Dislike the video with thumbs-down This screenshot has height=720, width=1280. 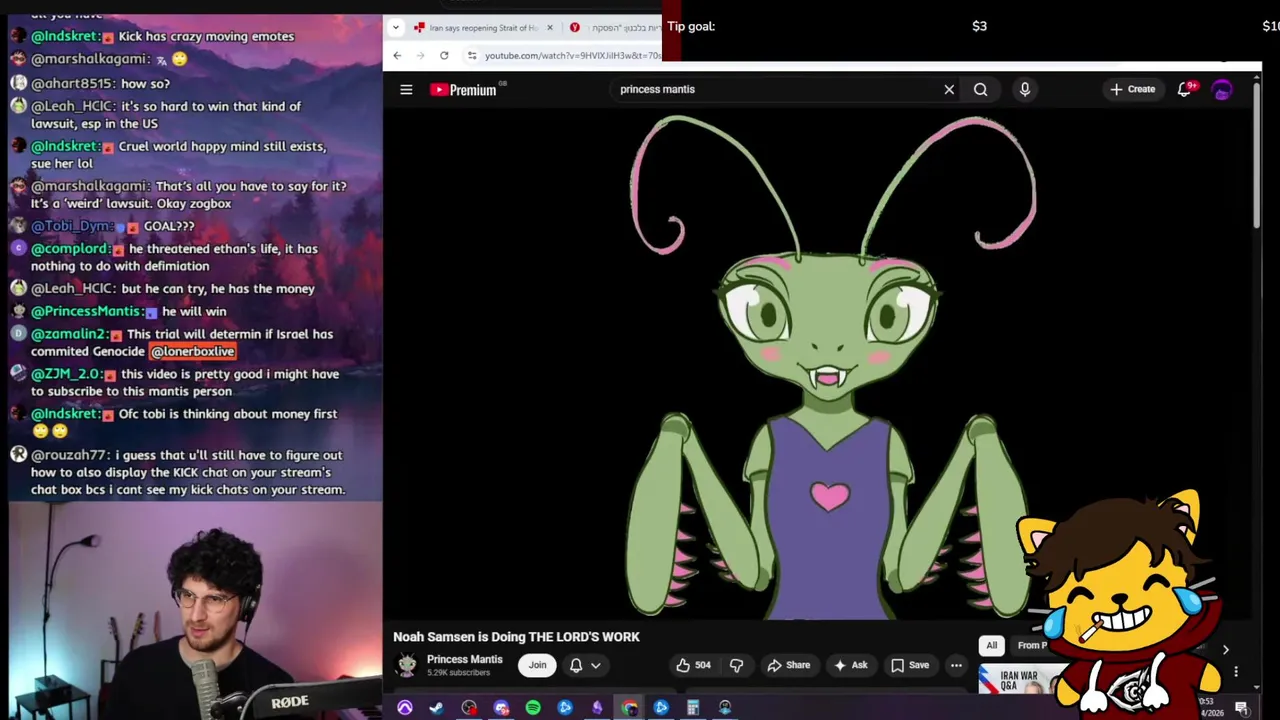737,665
